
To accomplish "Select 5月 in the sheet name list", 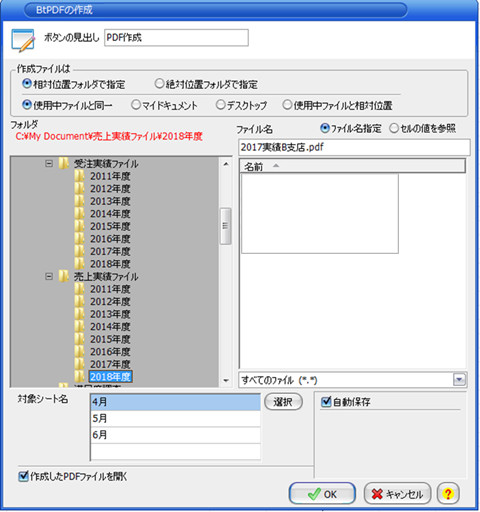I will click(x=175, y=418).
